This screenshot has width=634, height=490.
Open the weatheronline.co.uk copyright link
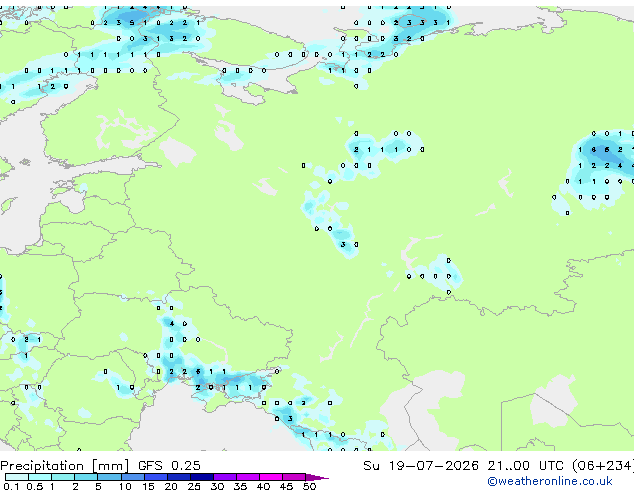tap(550, 481)
